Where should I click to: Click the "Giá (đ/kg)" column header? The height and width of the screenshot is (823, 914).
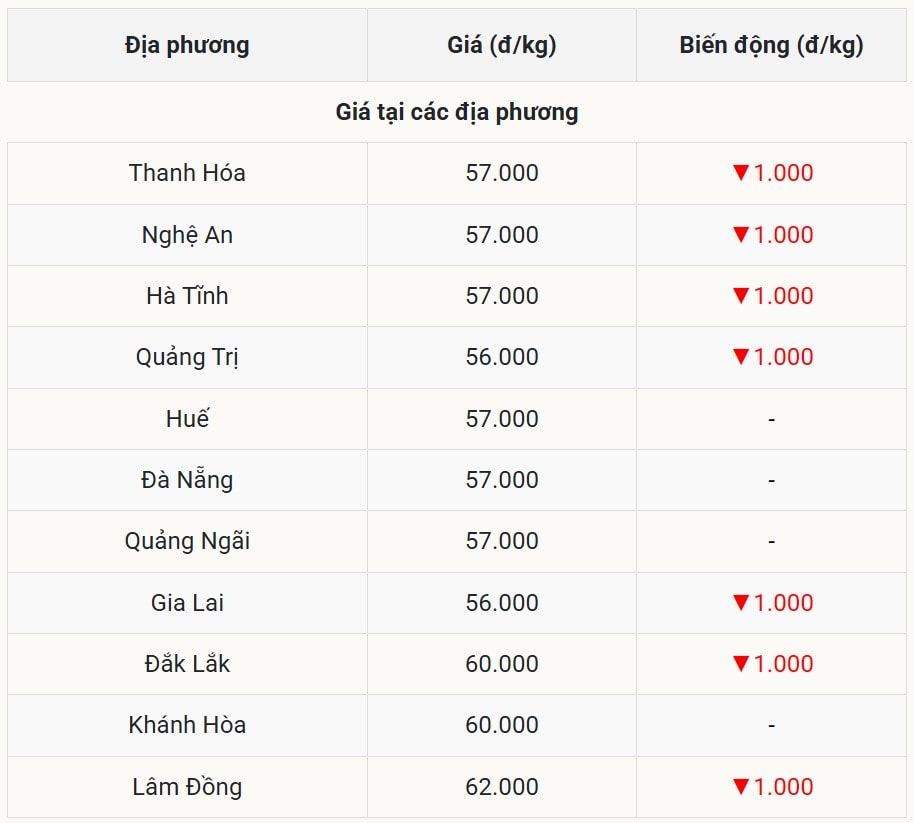502,45
